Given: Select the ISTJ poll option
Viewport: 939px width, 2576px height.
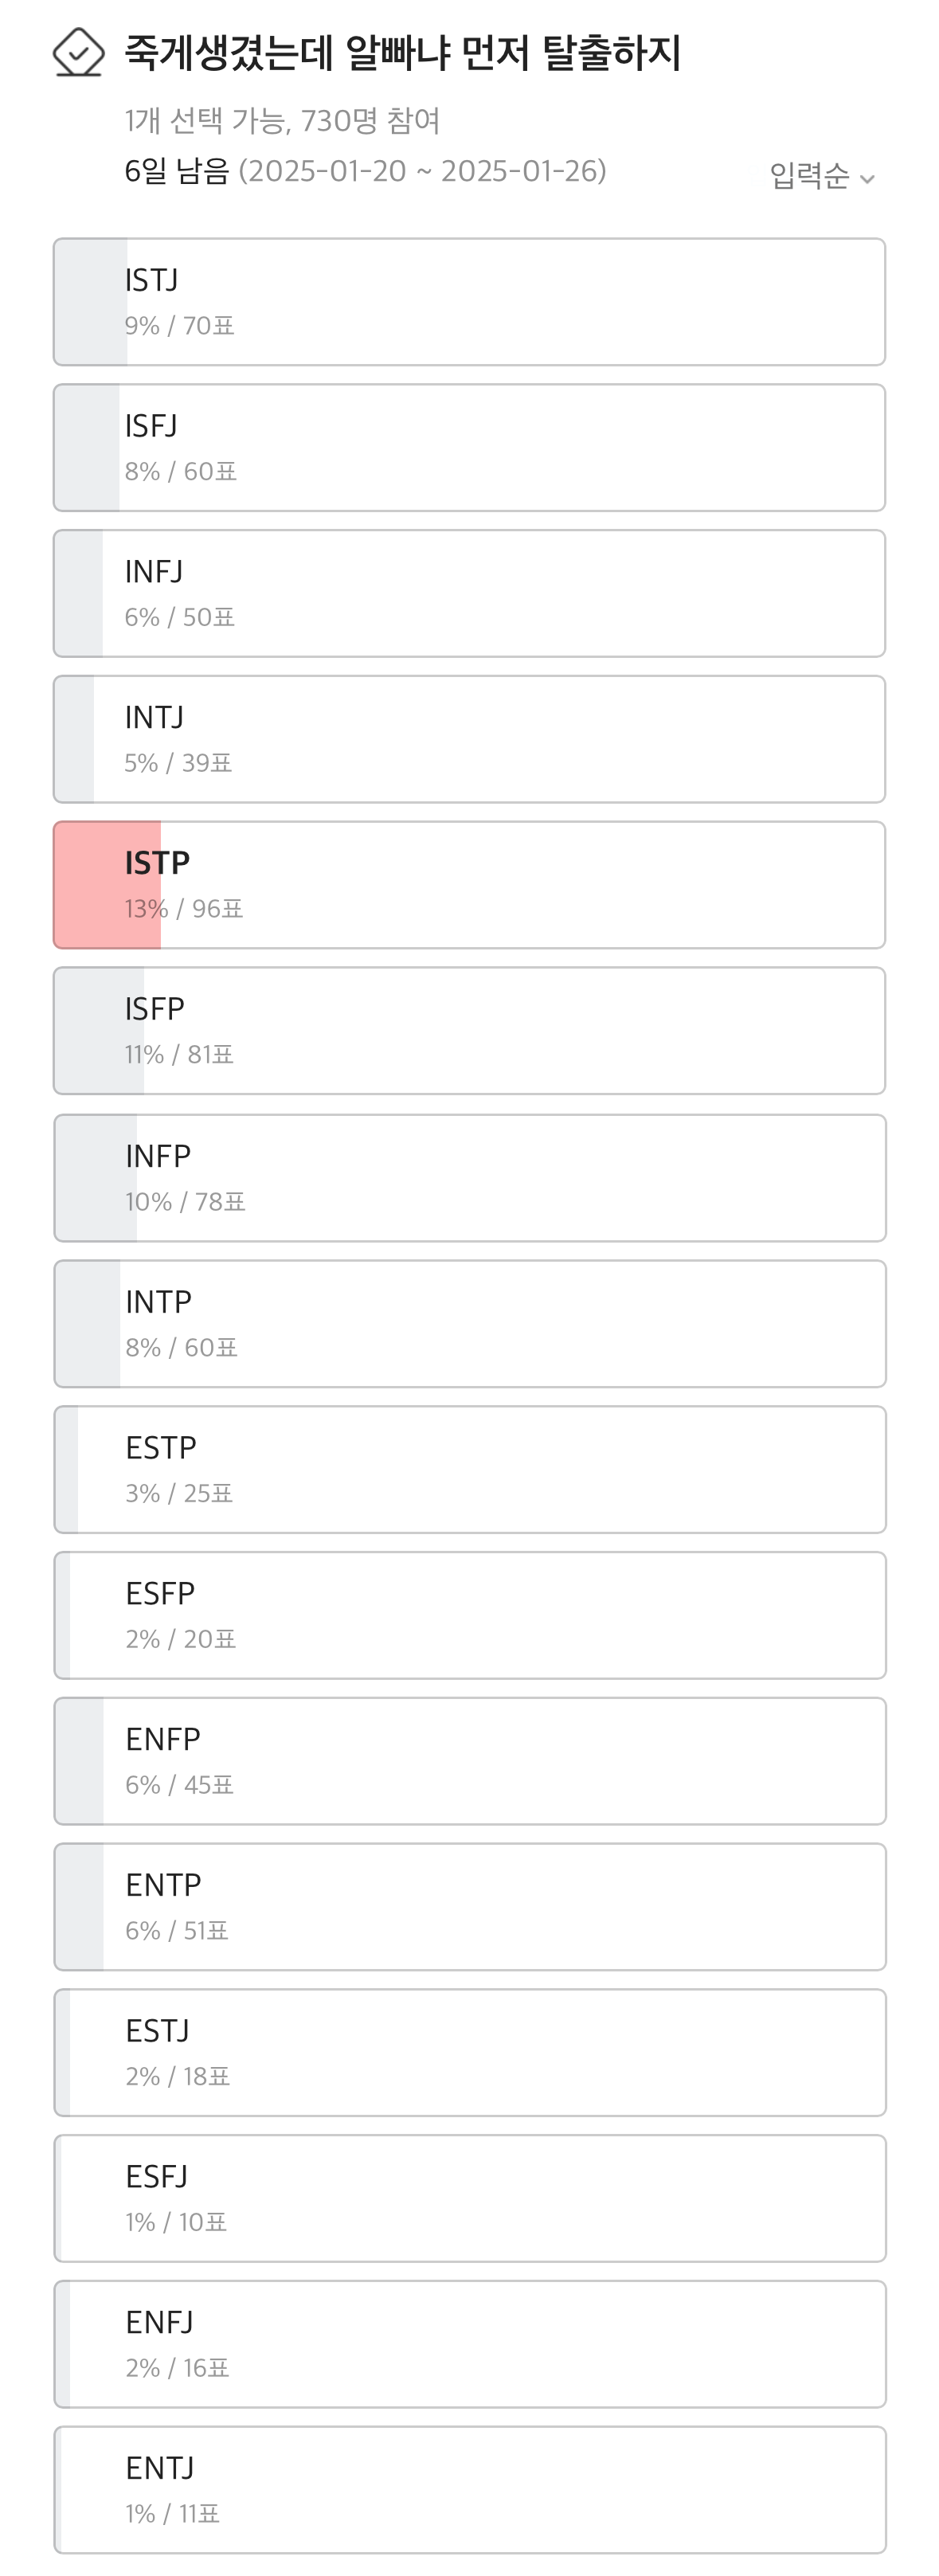Looking at the screenshot, I should coord(469,302).
